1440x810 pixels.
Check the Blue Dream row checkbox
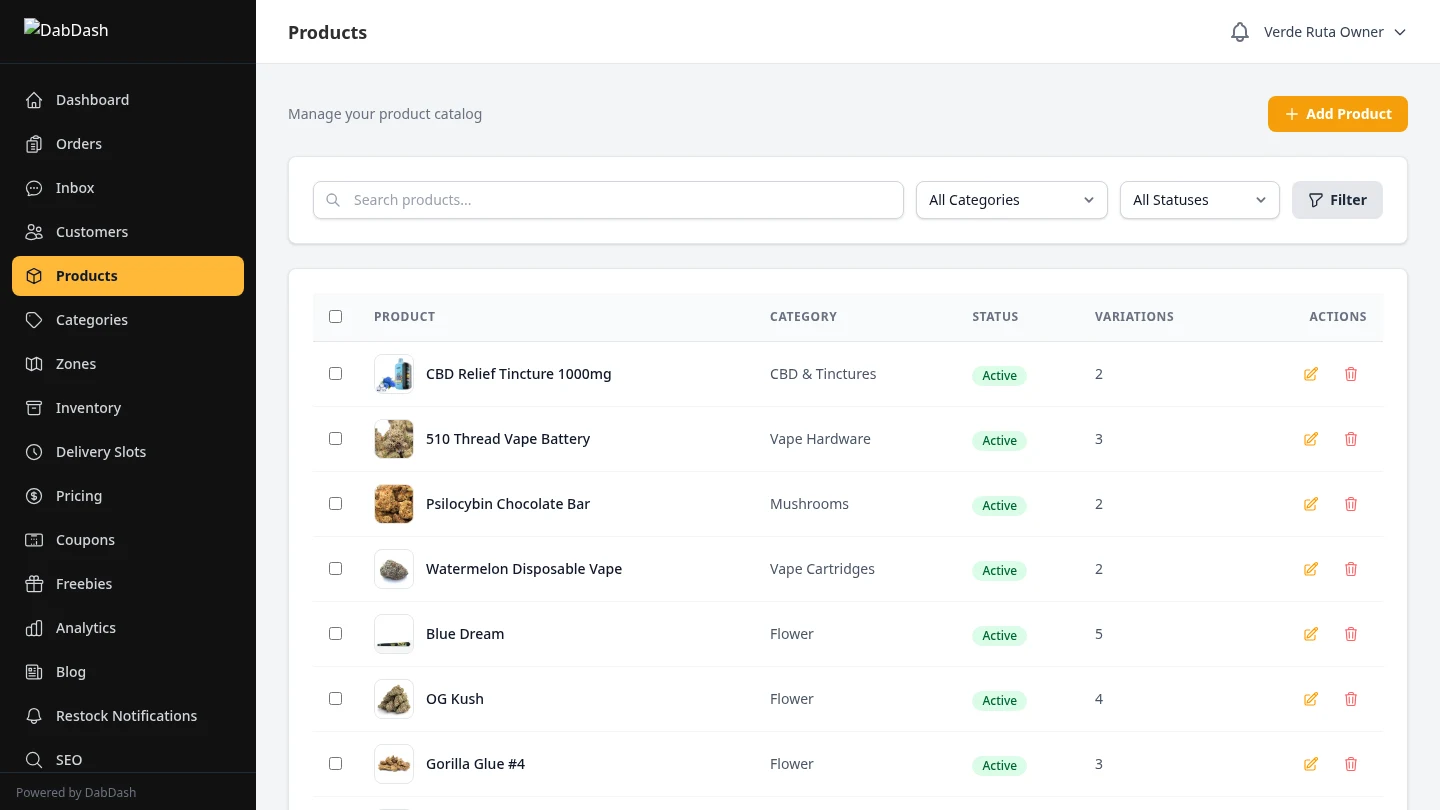click(x=335, y=634)
